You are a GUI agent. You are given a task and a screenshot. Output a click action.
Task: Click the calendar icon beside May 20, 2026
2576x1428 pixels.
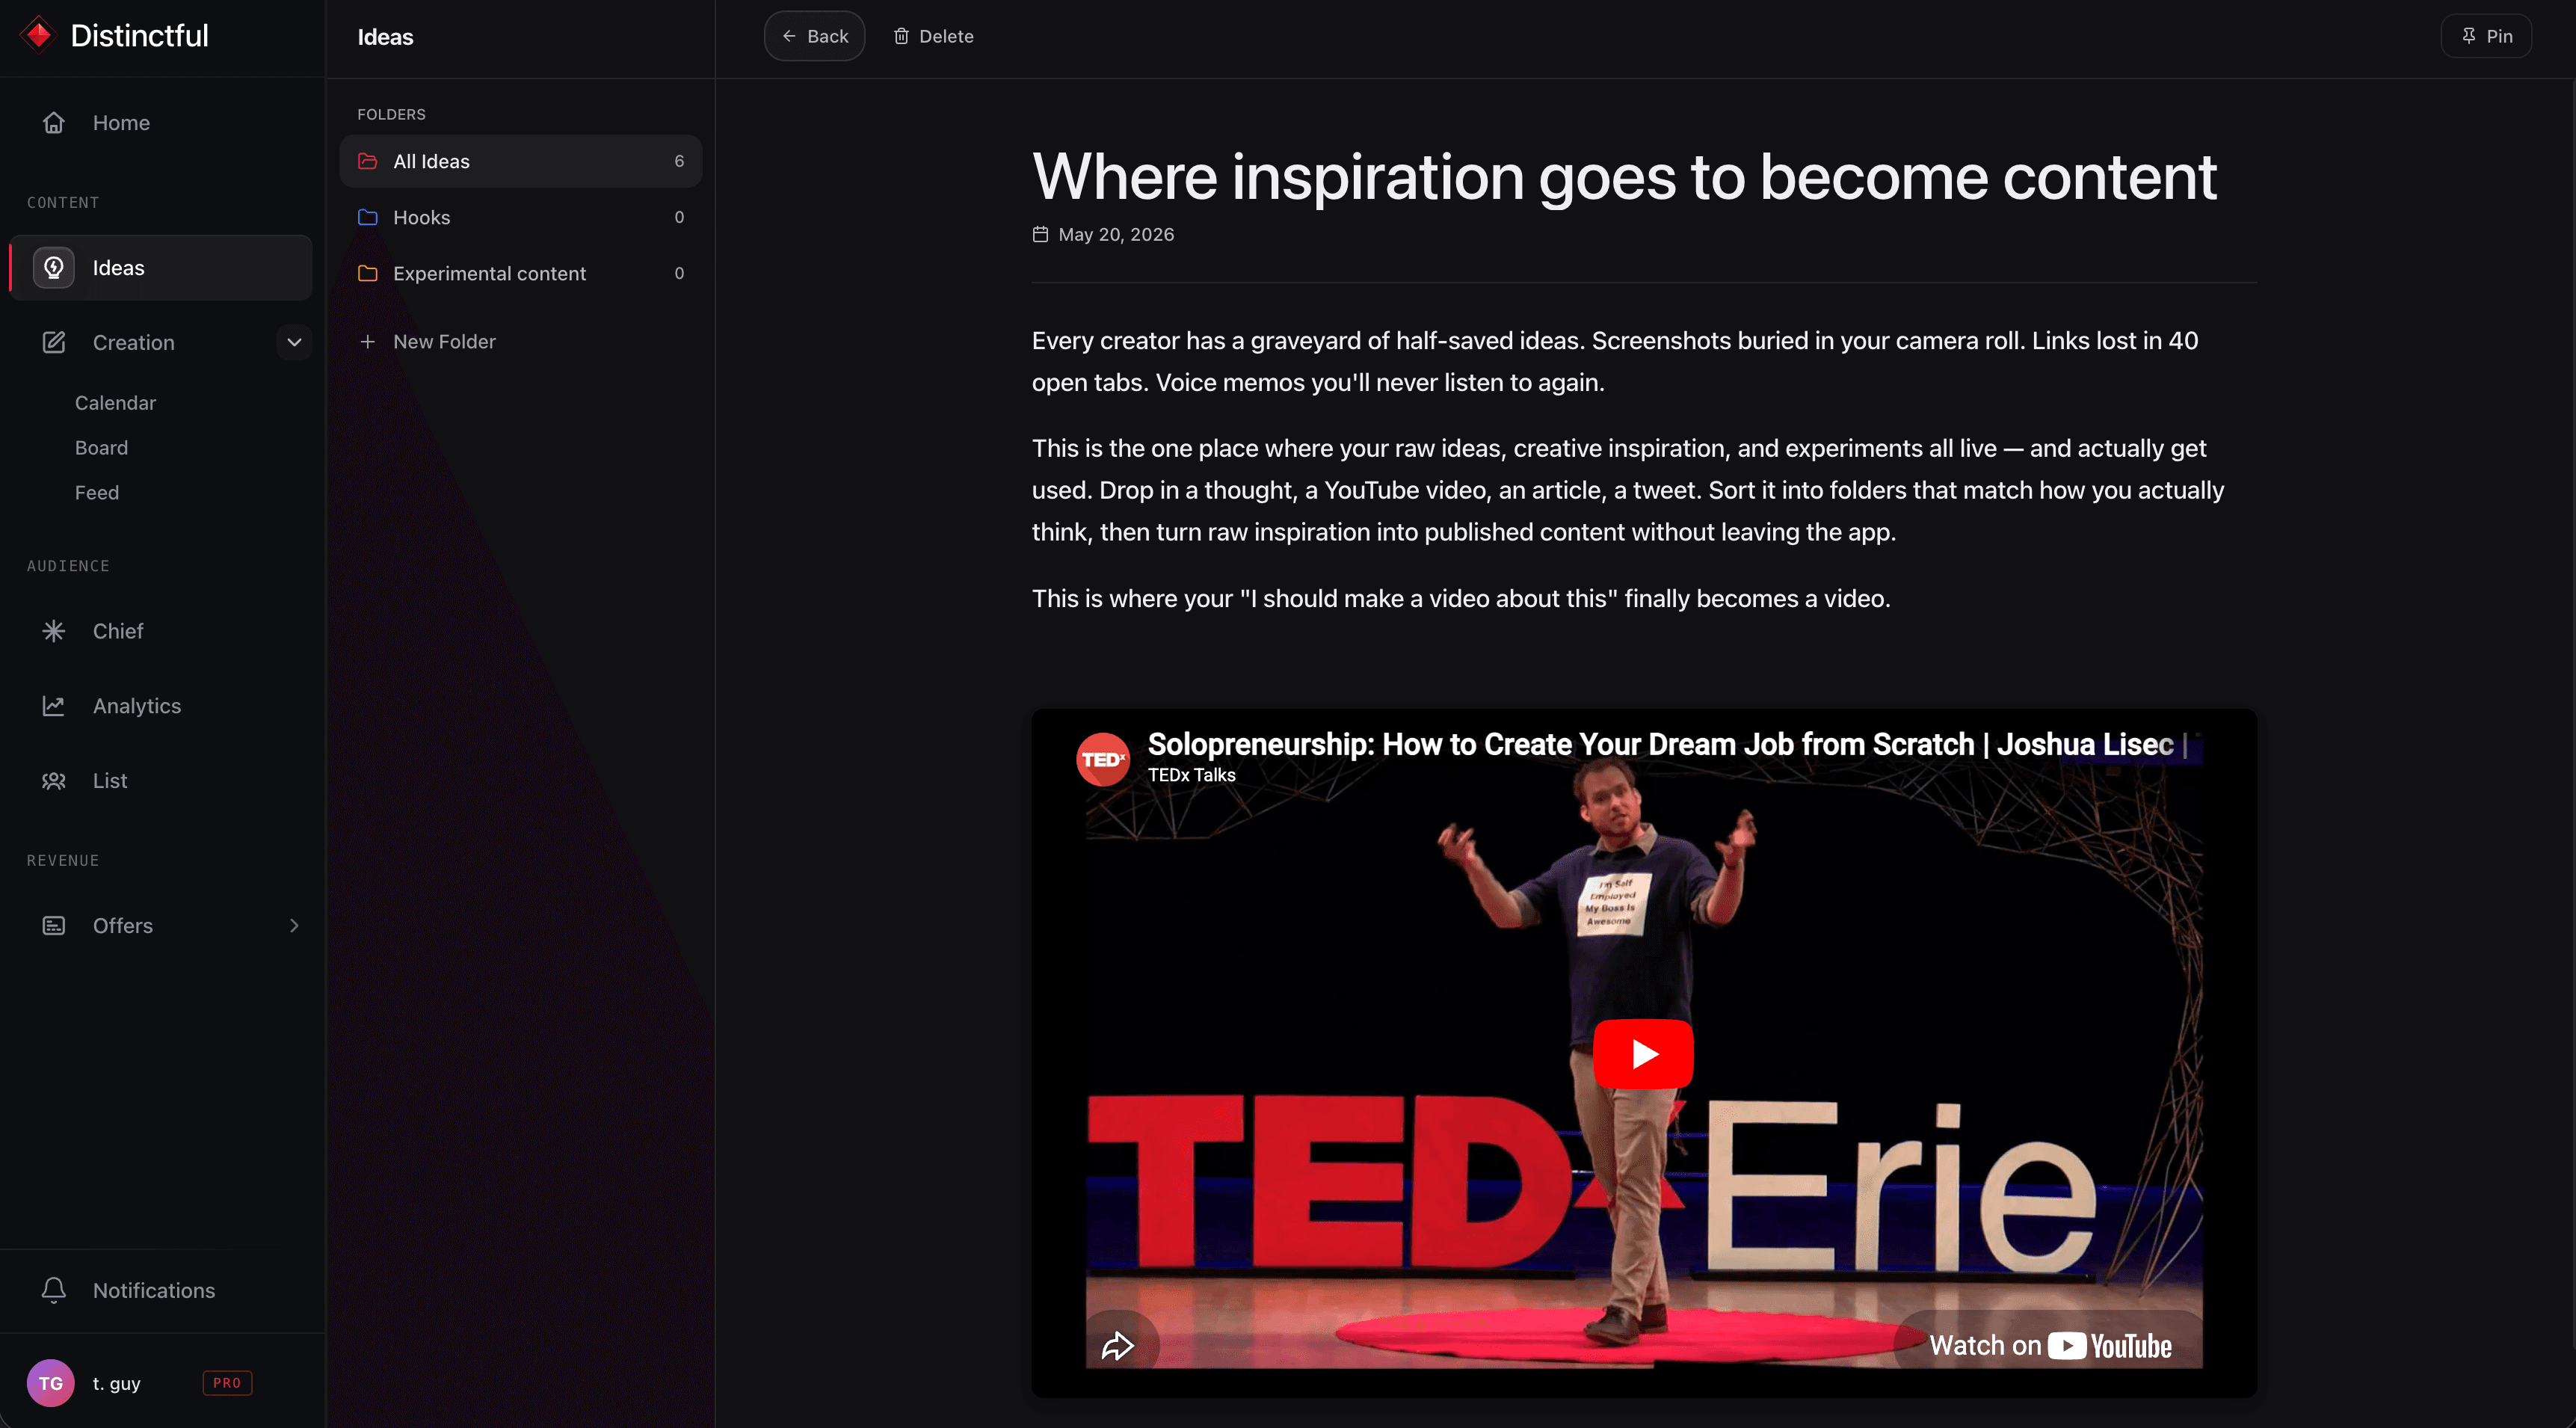tap(1040, 234)
